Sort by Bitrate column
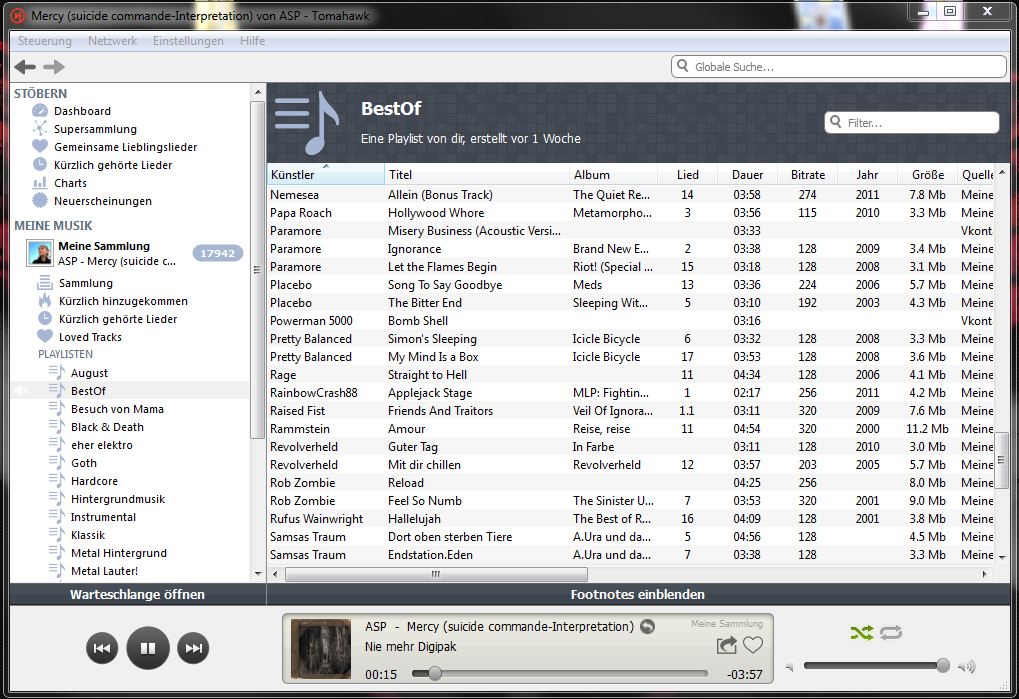Viewport: 1019px width, 699px height. click(x=808, y=174)
